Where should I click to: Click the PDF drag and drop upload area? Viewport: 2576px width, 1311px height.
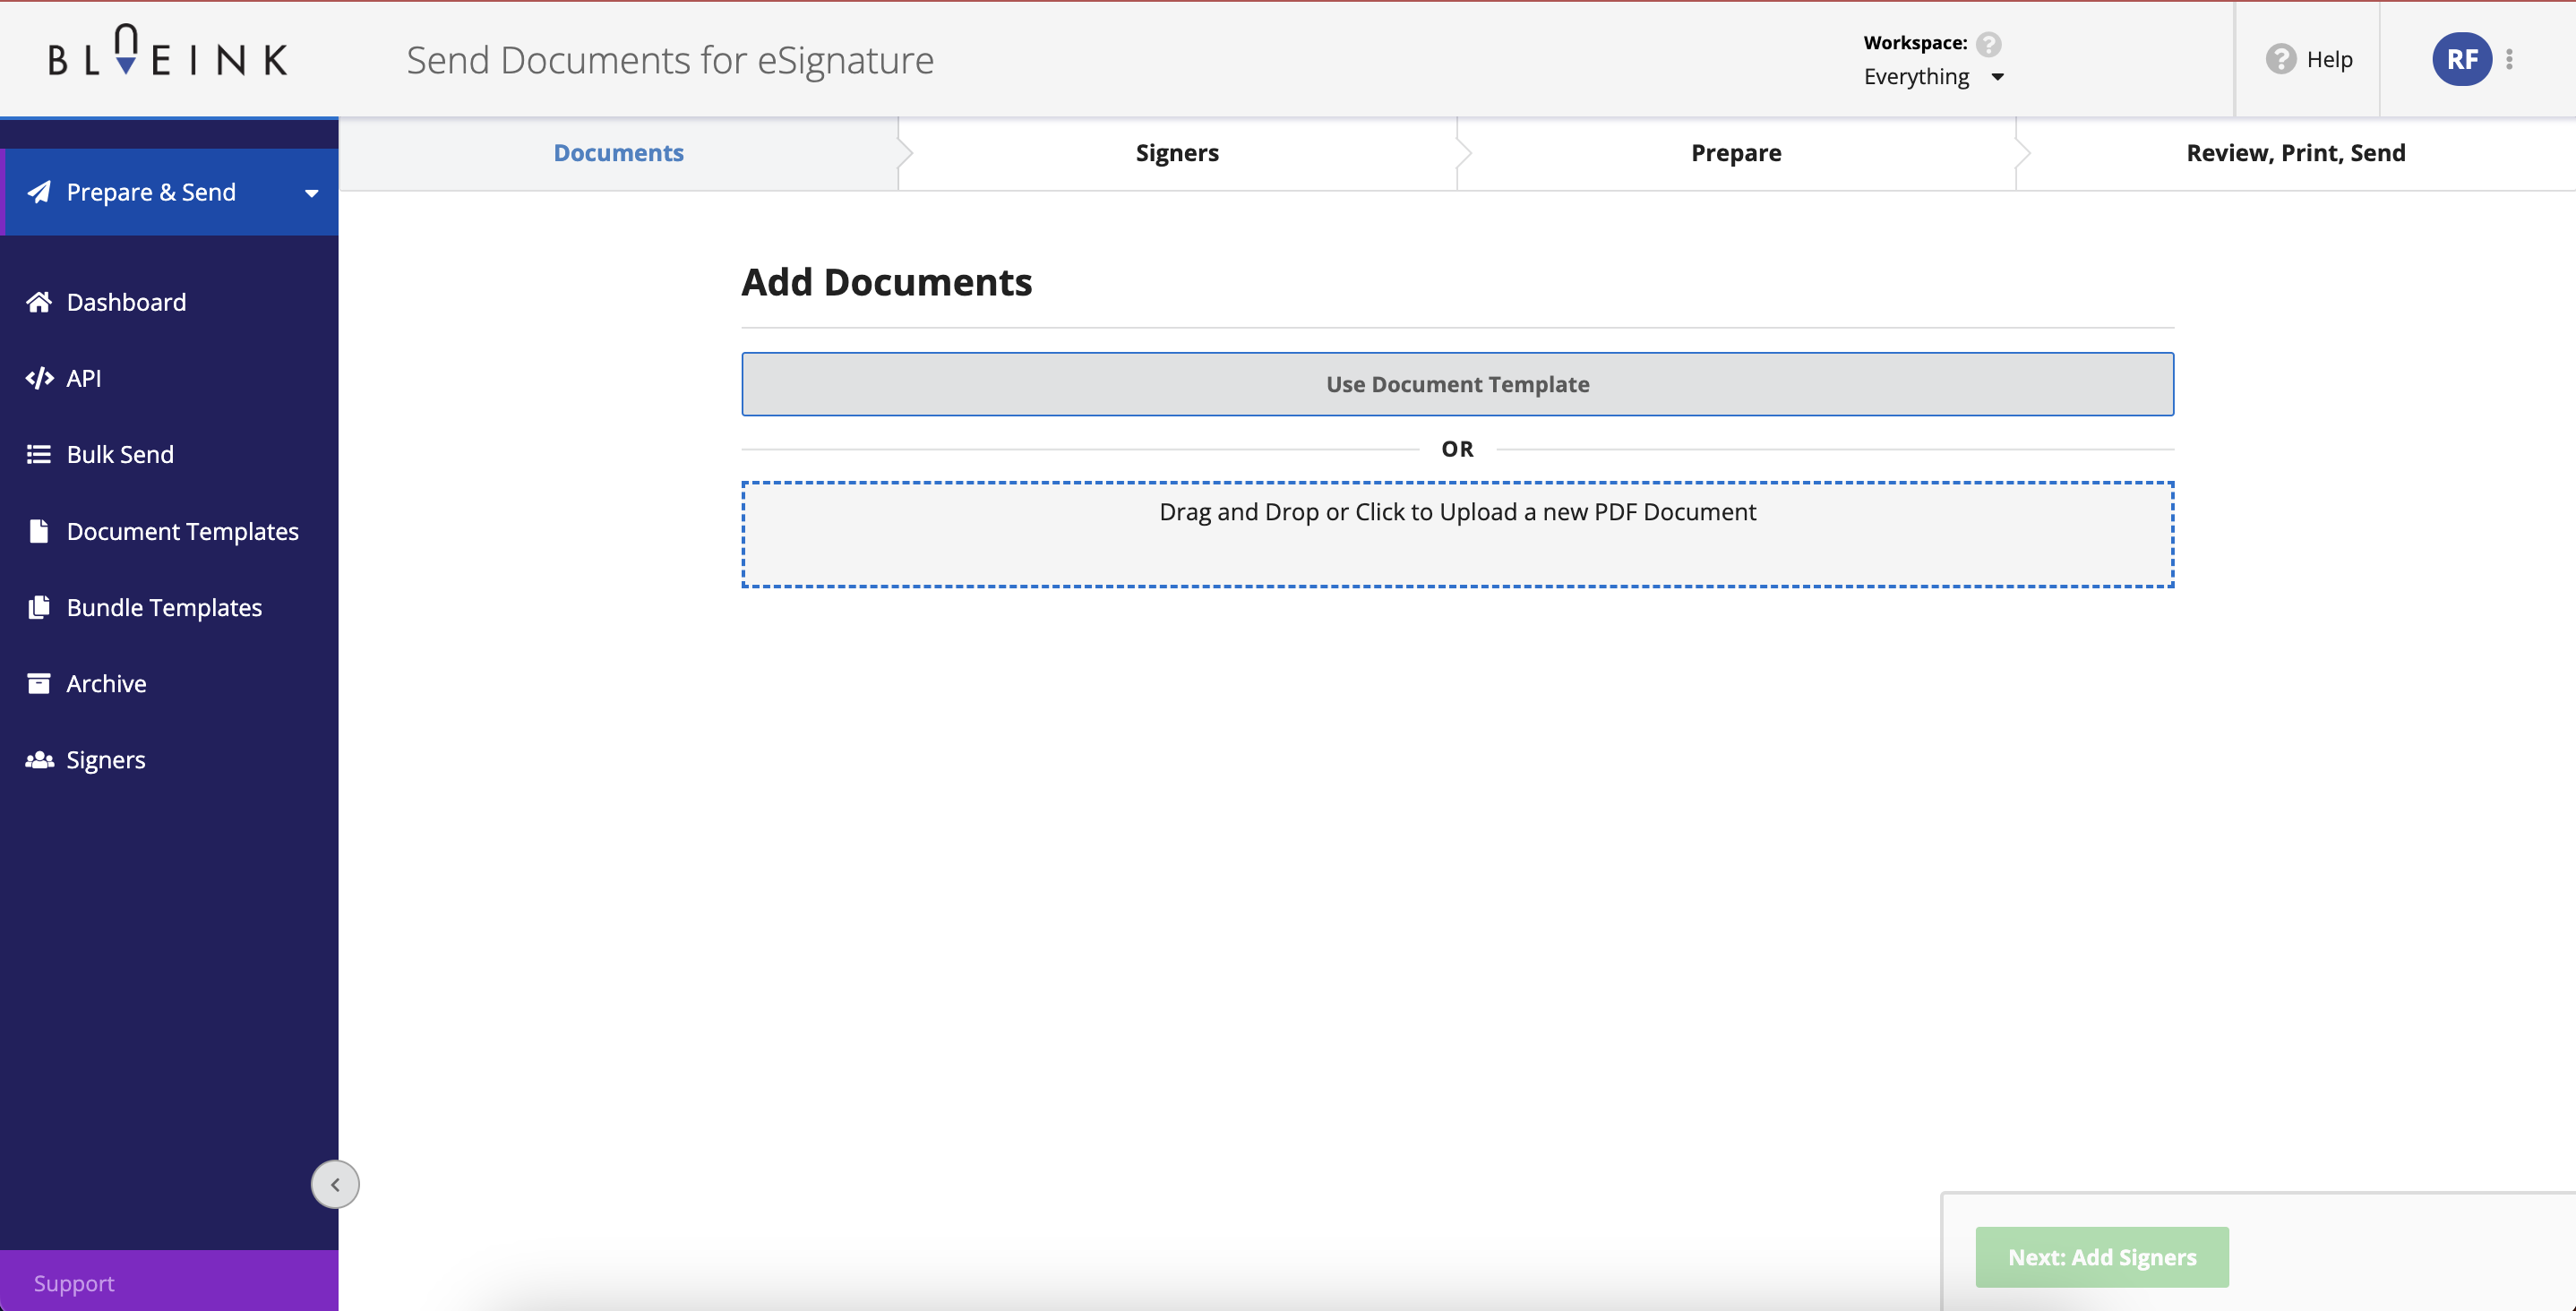click(1457, 533)
